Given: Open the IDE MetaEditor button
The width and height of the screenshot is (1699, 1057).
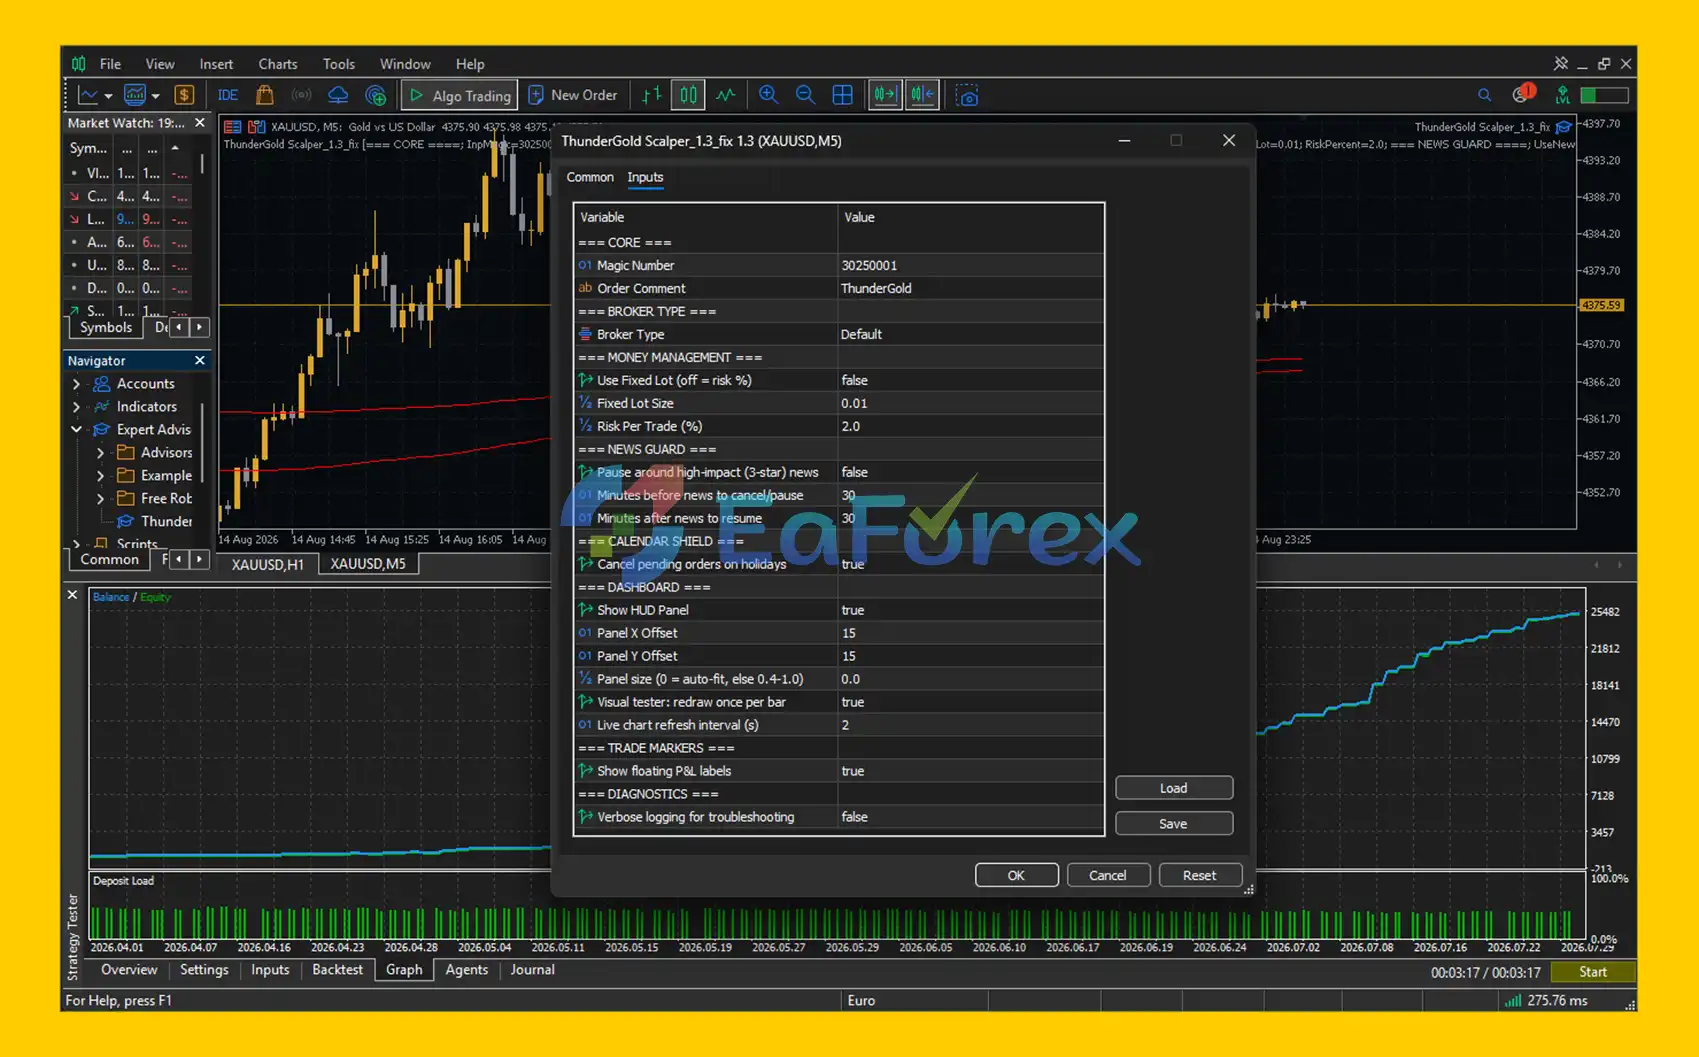Looking at the screenshot, I should (228, 95).
